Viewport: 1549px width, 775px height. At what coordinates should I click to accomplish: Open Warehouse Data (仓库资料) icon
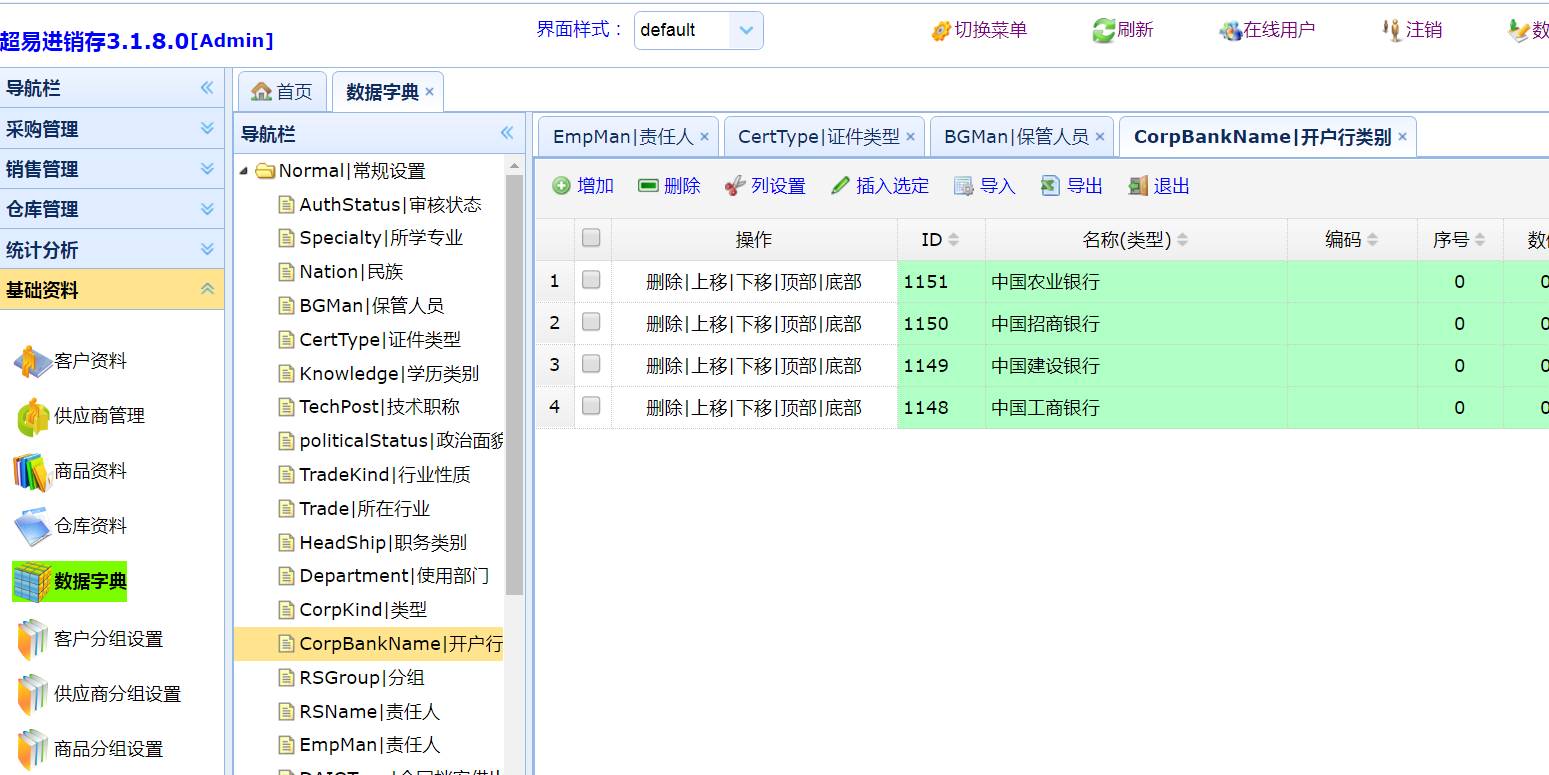pyautogui.click(x=33, y=527)
